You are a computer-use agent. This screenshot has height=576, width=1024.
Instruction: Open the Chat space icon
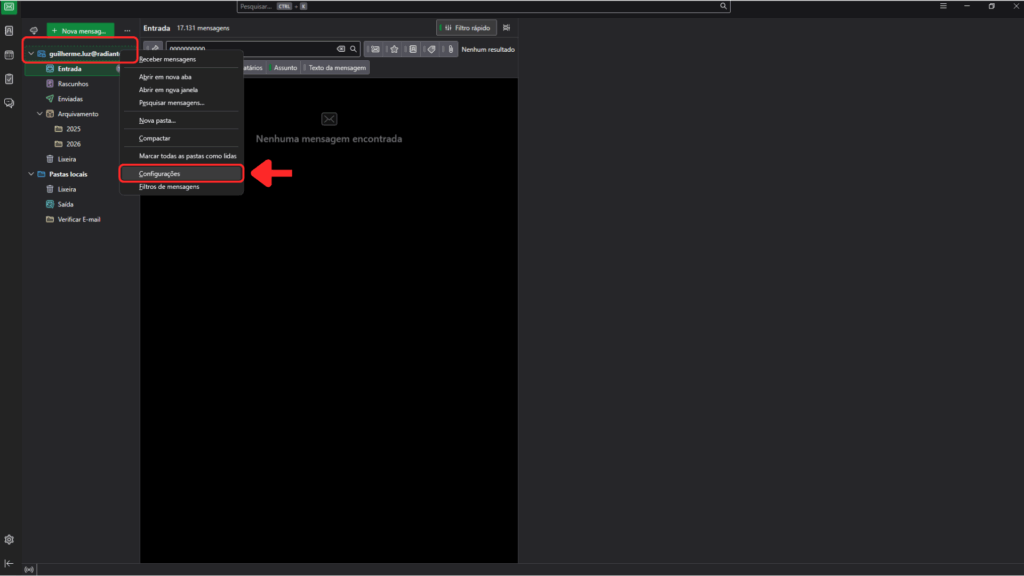[x=9, y=102]
